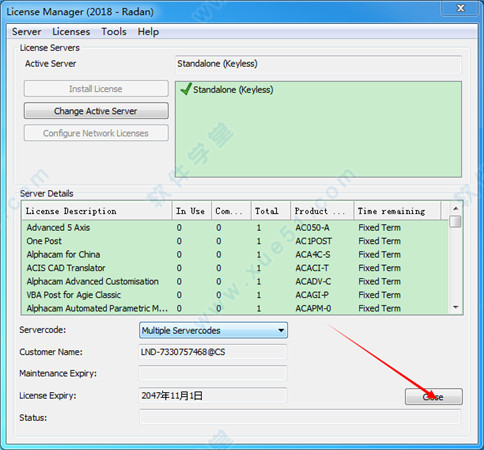This screenshot has height=450, width=484.
Task: Expand the Multiple Servercodes dropdown
Action: [x=213, y=330]
